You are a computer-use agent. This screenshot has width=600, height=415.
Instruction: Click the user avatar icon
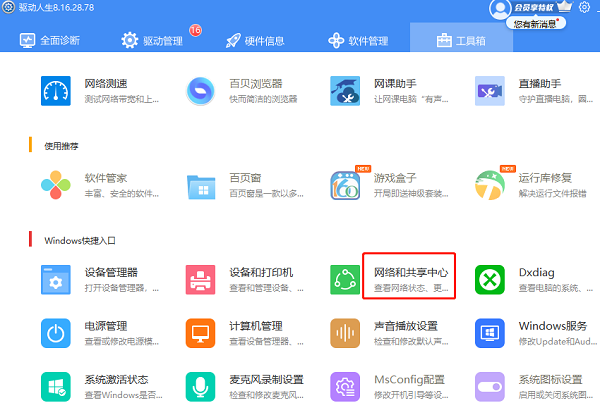[x=500, y=9]
